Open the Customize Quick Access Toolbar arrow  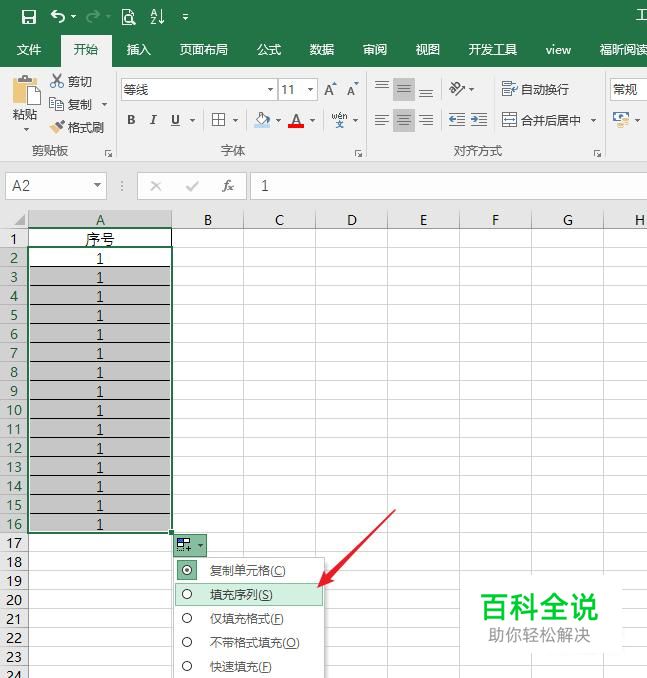point(185,17)
